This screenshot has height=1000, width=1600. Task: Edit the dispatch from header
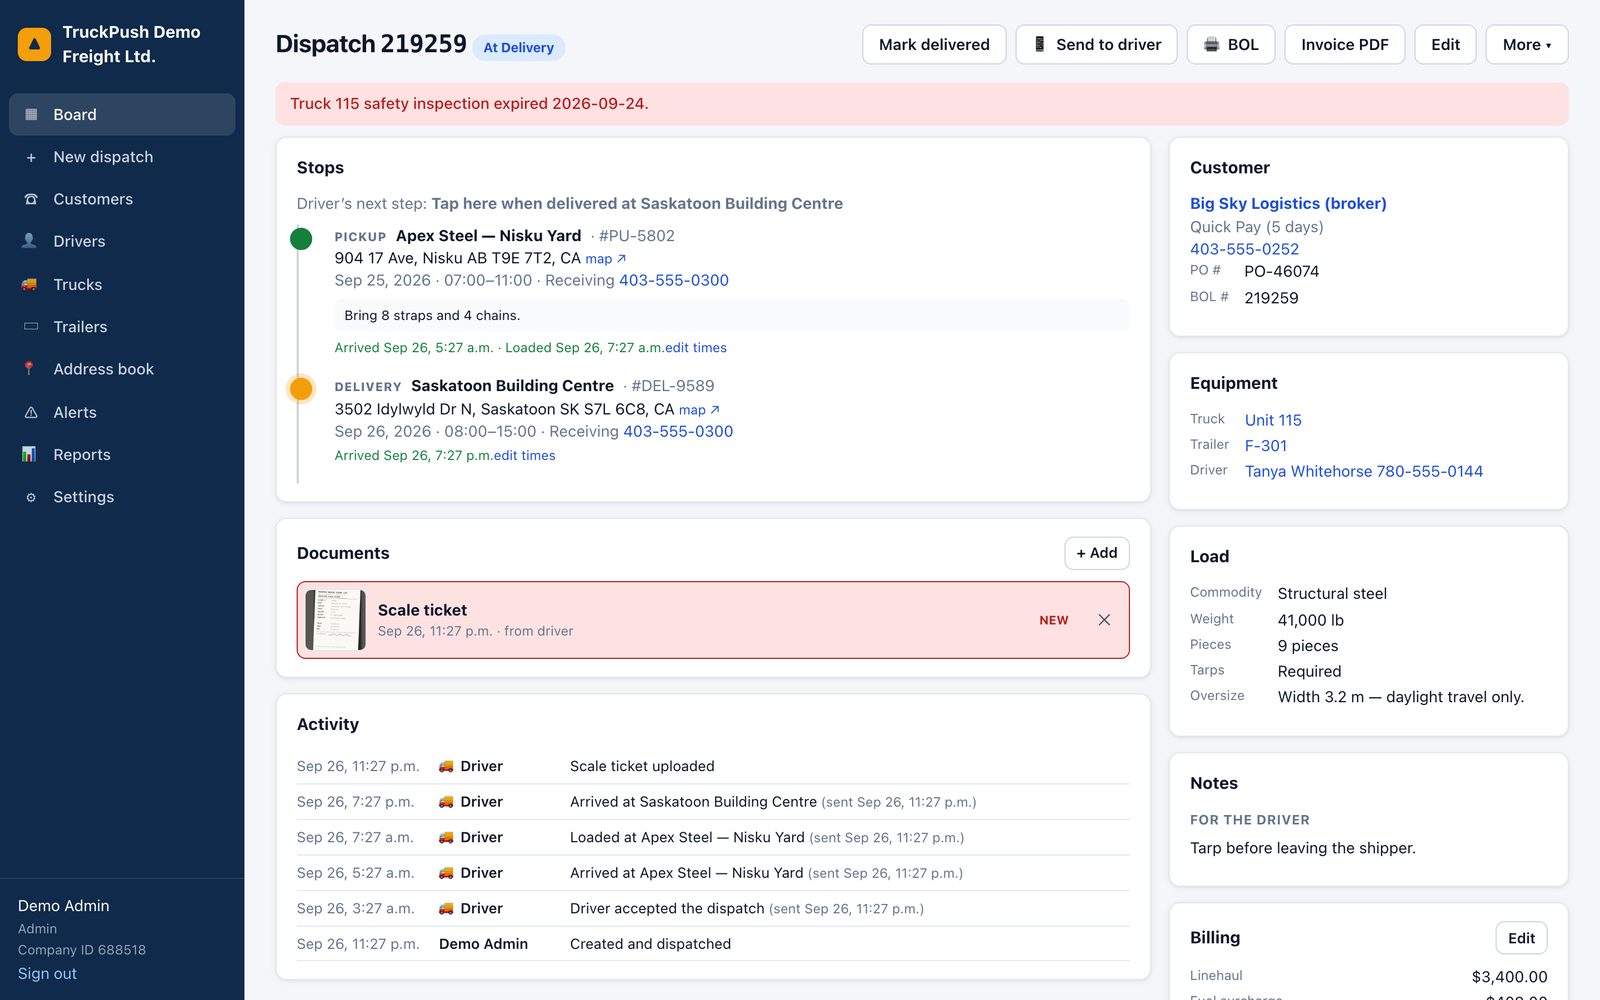coord(1445,45)
